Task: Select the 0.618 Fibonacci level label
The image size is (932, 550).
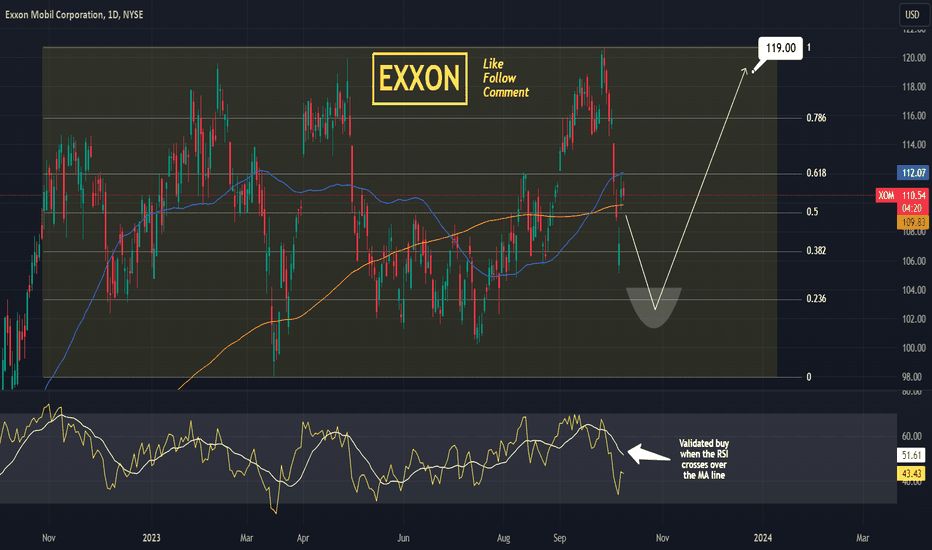Action: click(x=816, y=173)
